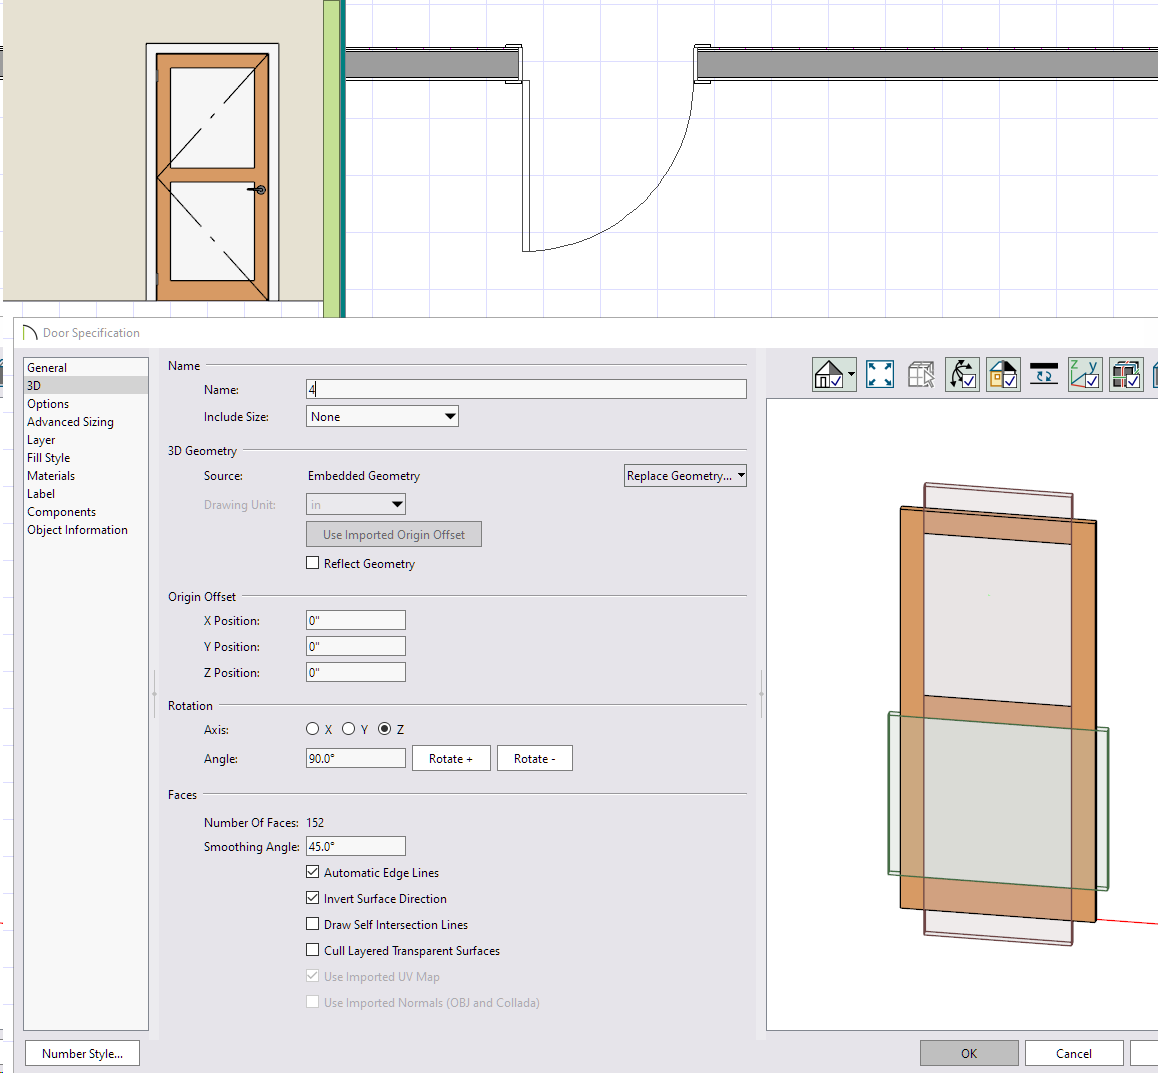Image resolution: width=1158 pixels, height=1073 pixels.
Task: Toggle the color display house icon
Action: [x=1003, y=375]
